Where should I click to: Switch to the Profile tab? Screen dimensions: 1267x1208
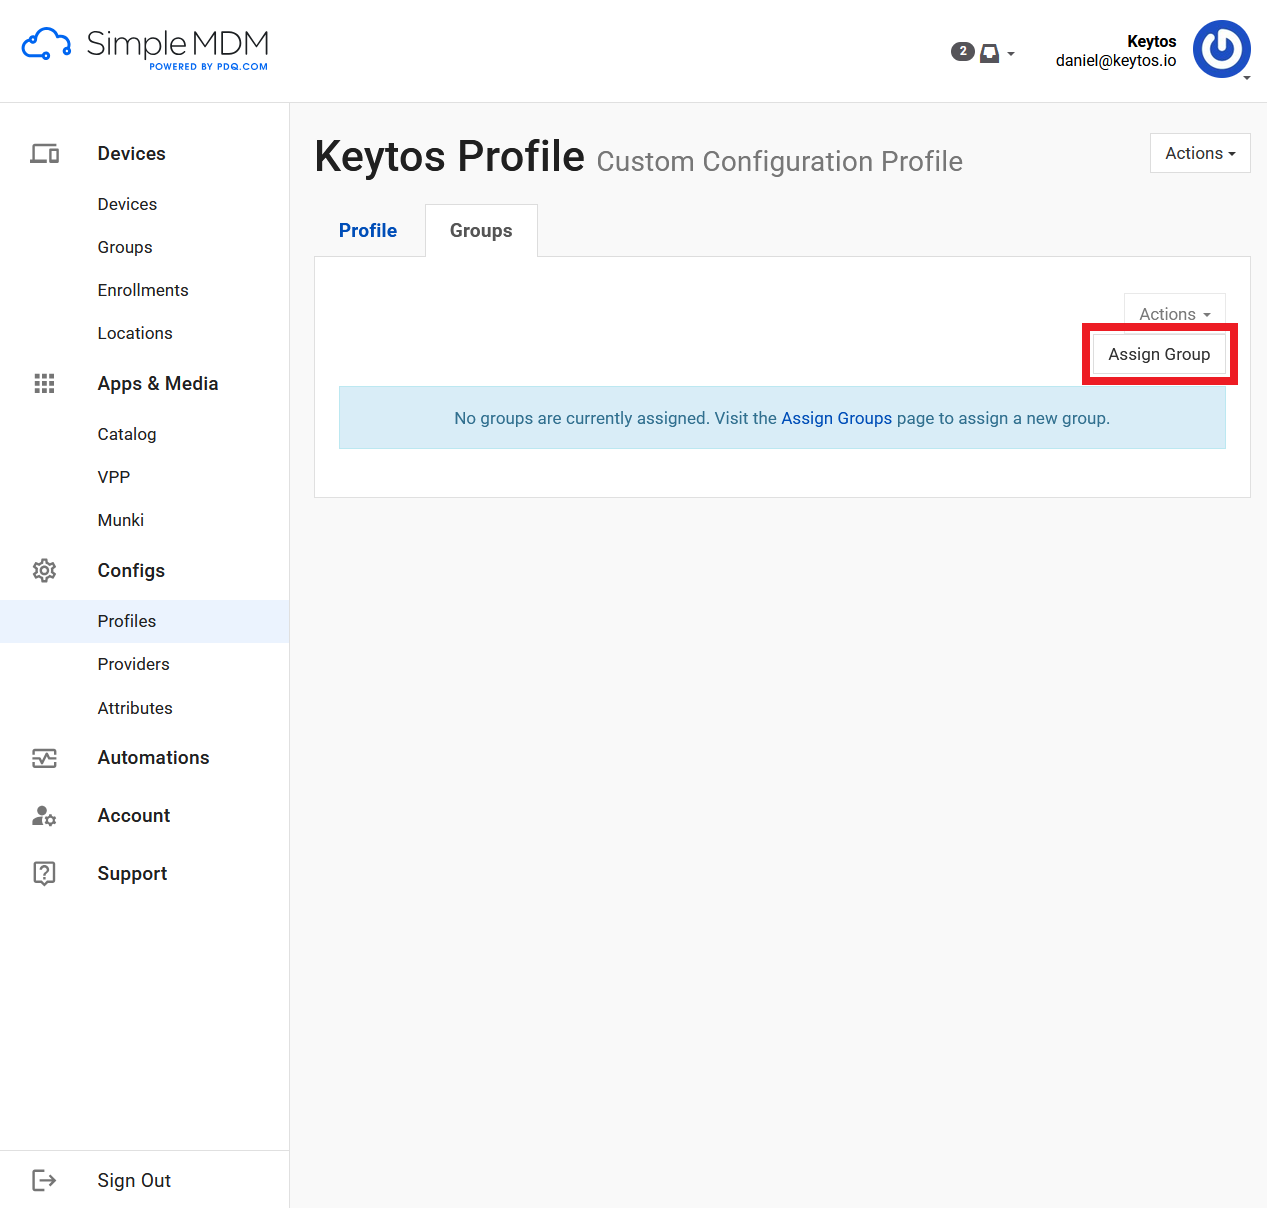click(x=368, y=231)
